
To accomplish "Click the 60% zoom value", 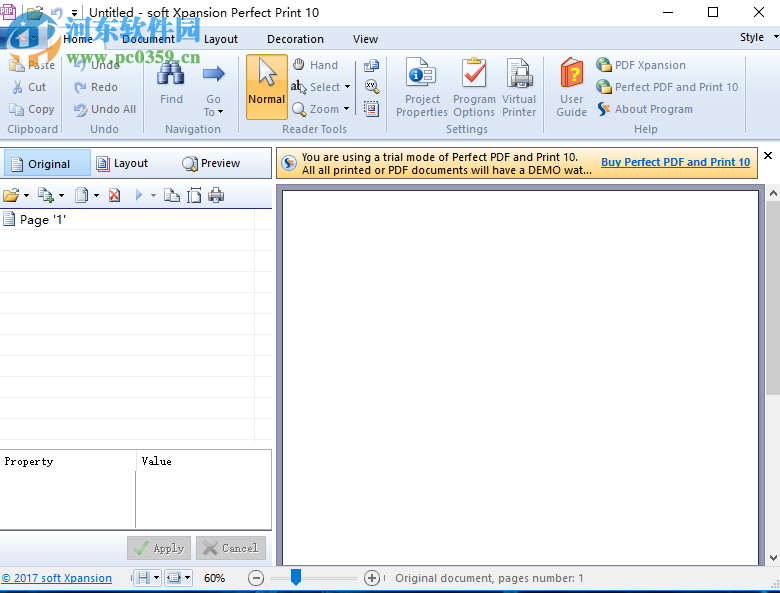I will click(x=214, y=578).
